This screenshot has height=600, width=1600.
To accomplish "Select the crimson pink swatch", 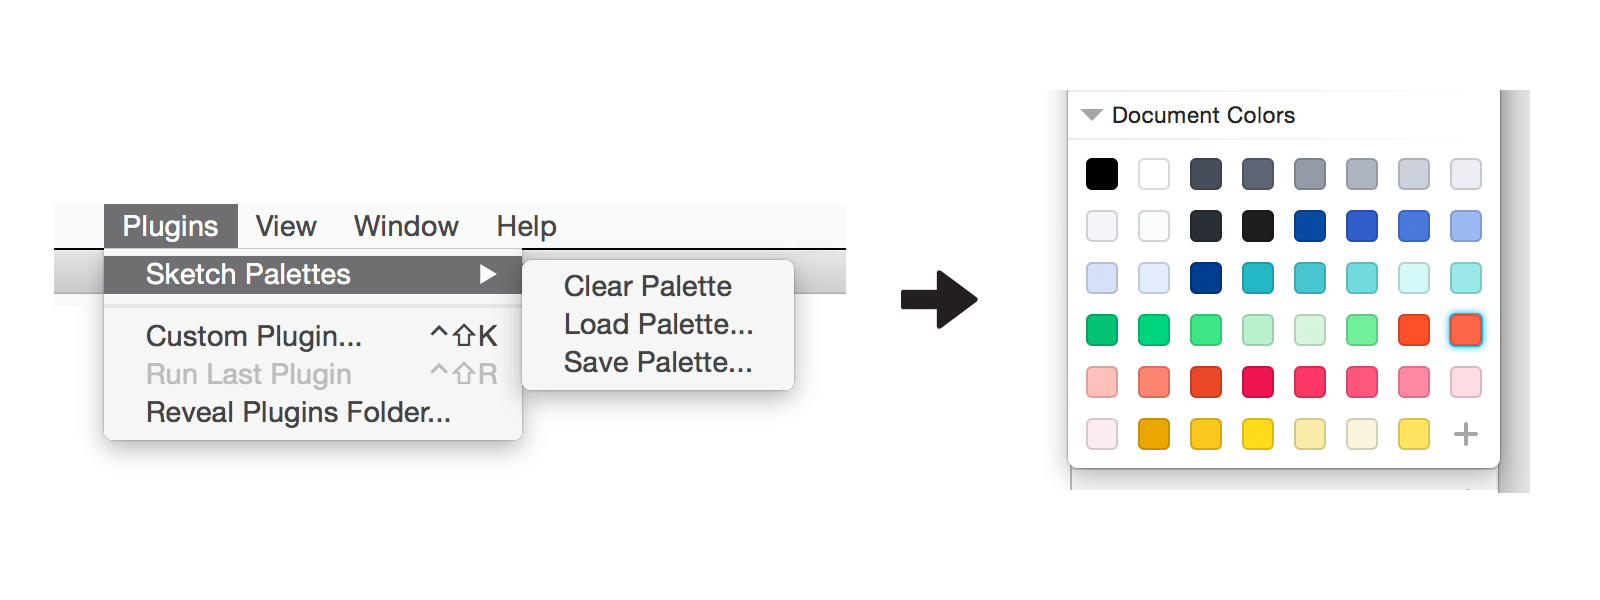I will (x=1258, y=382).
